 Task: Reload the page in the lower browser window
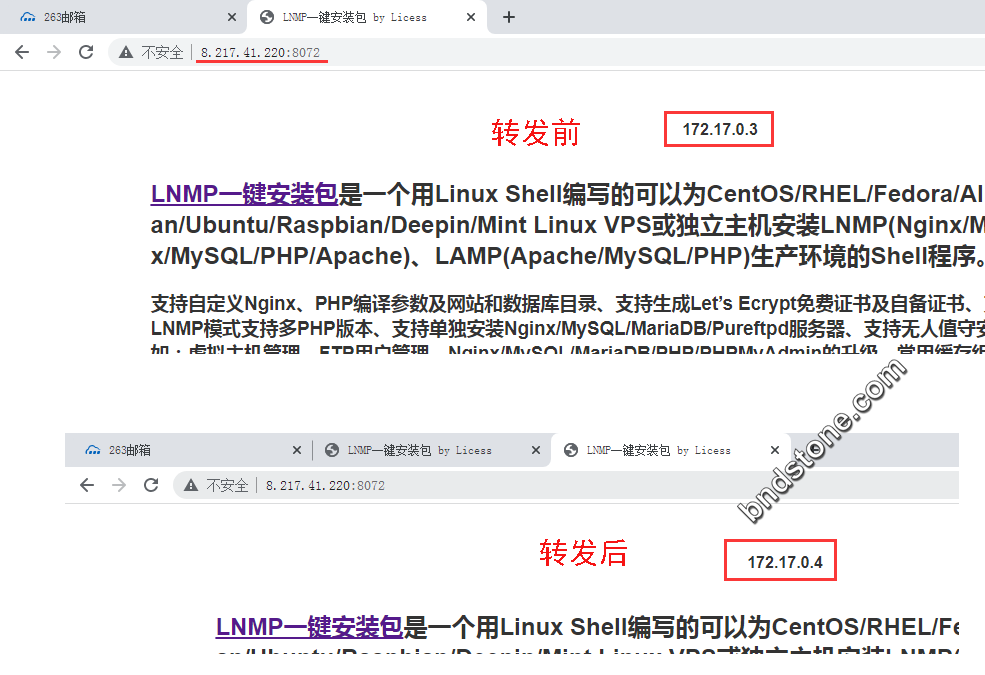pos(151,485)
